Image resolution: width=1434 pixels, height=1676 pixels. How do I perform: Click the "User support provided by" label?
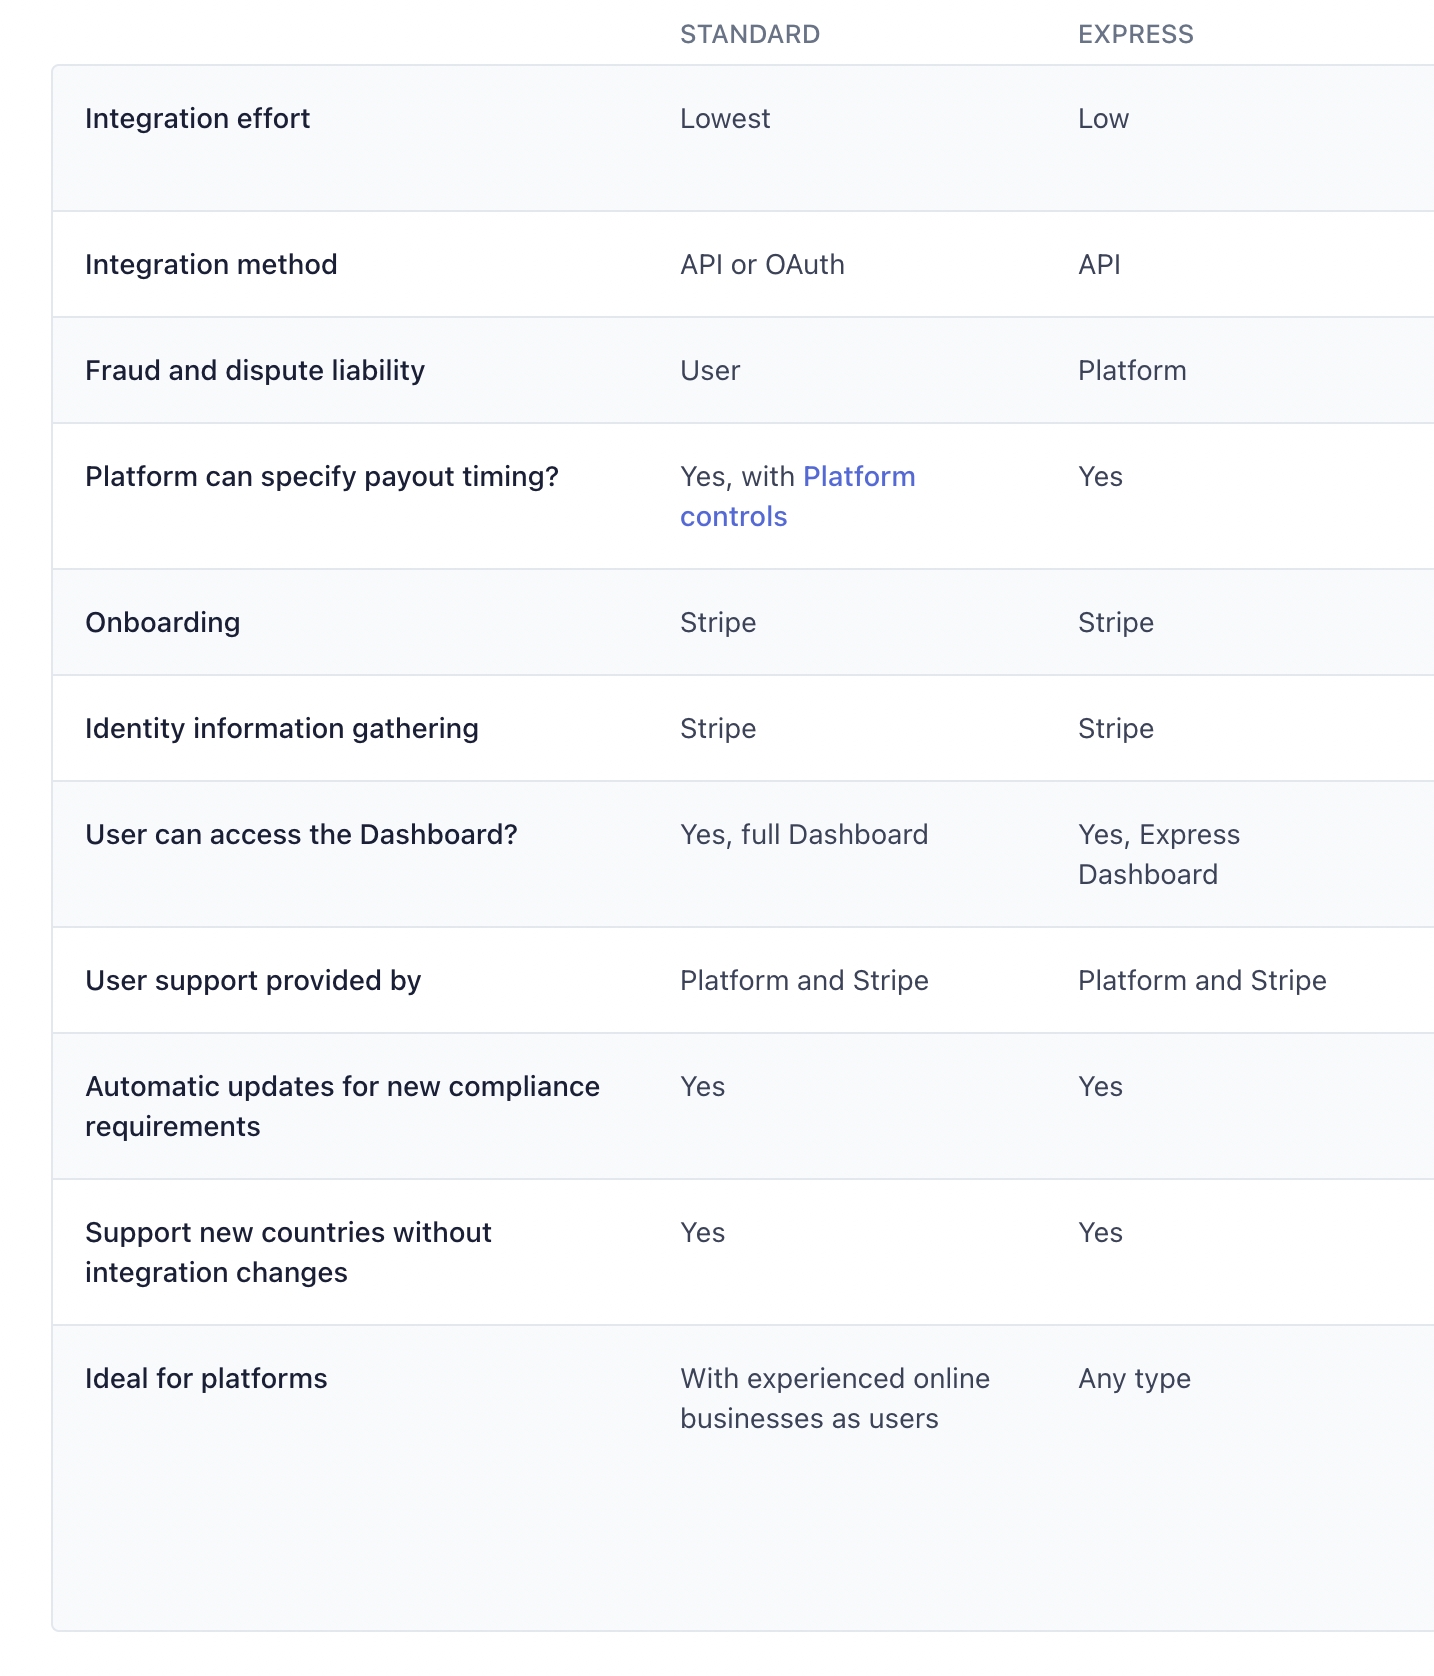253,981
